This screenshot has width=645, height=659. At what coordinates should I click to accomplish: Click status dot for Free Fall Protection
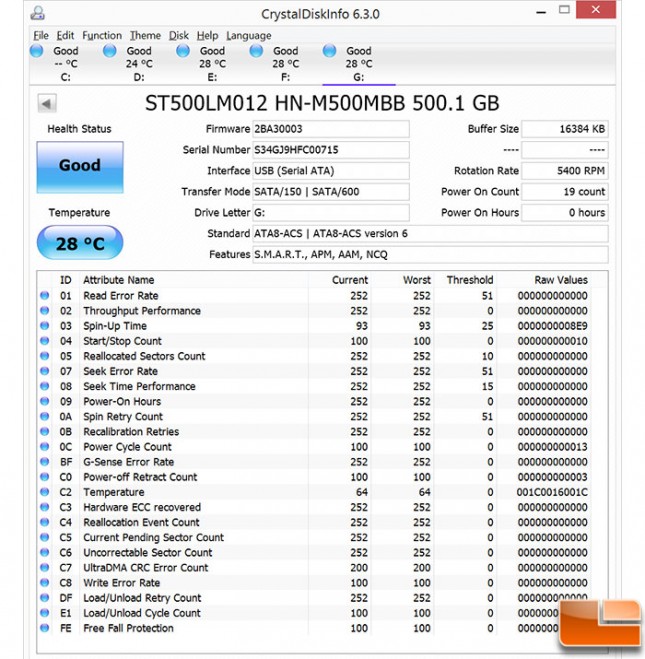[45, 628]
